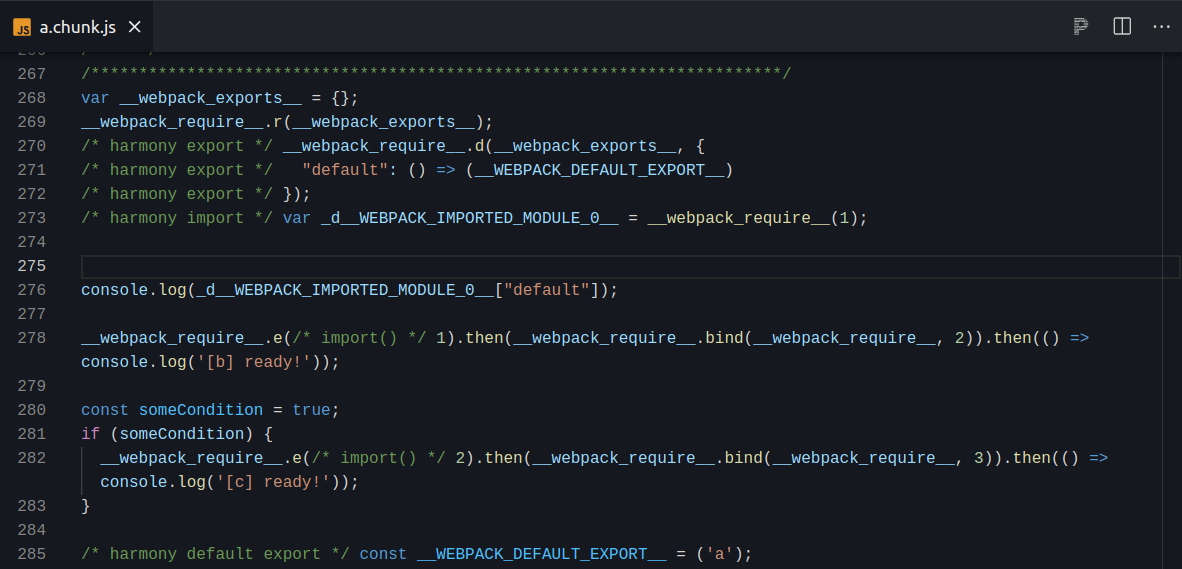This screenshot has width=1182, height=569.
Task: Select the a.chunk.js tab
Action: tap(78, 27)
